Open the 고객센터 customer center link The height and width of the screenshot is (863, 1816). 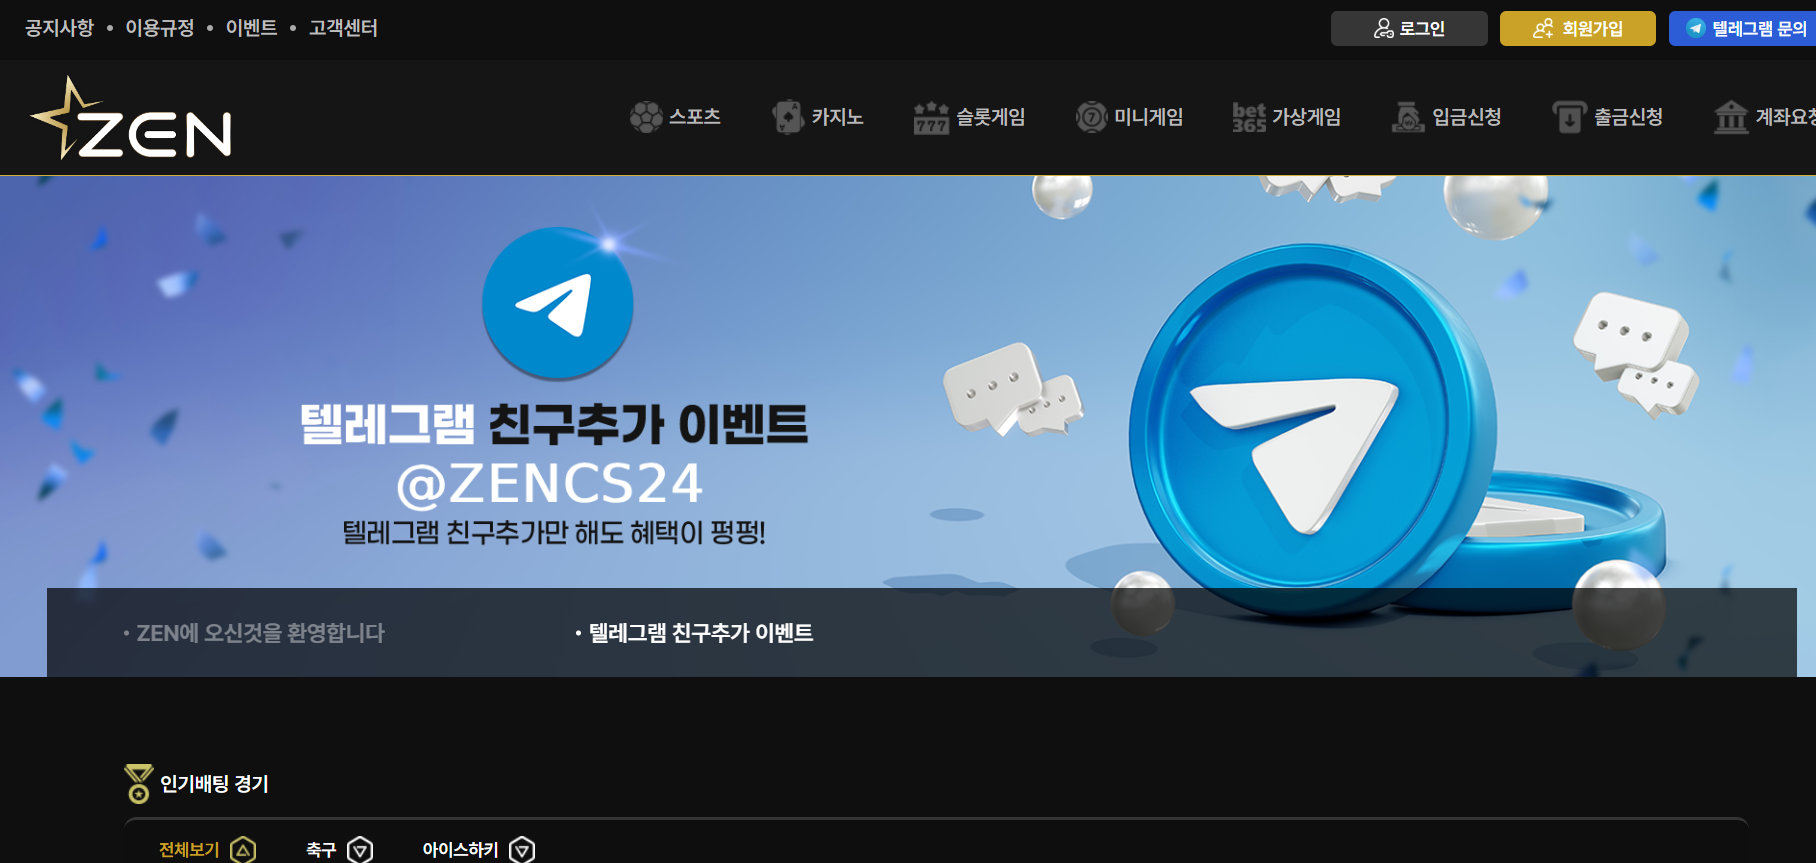pyautogui.click(x=343, y=28)
